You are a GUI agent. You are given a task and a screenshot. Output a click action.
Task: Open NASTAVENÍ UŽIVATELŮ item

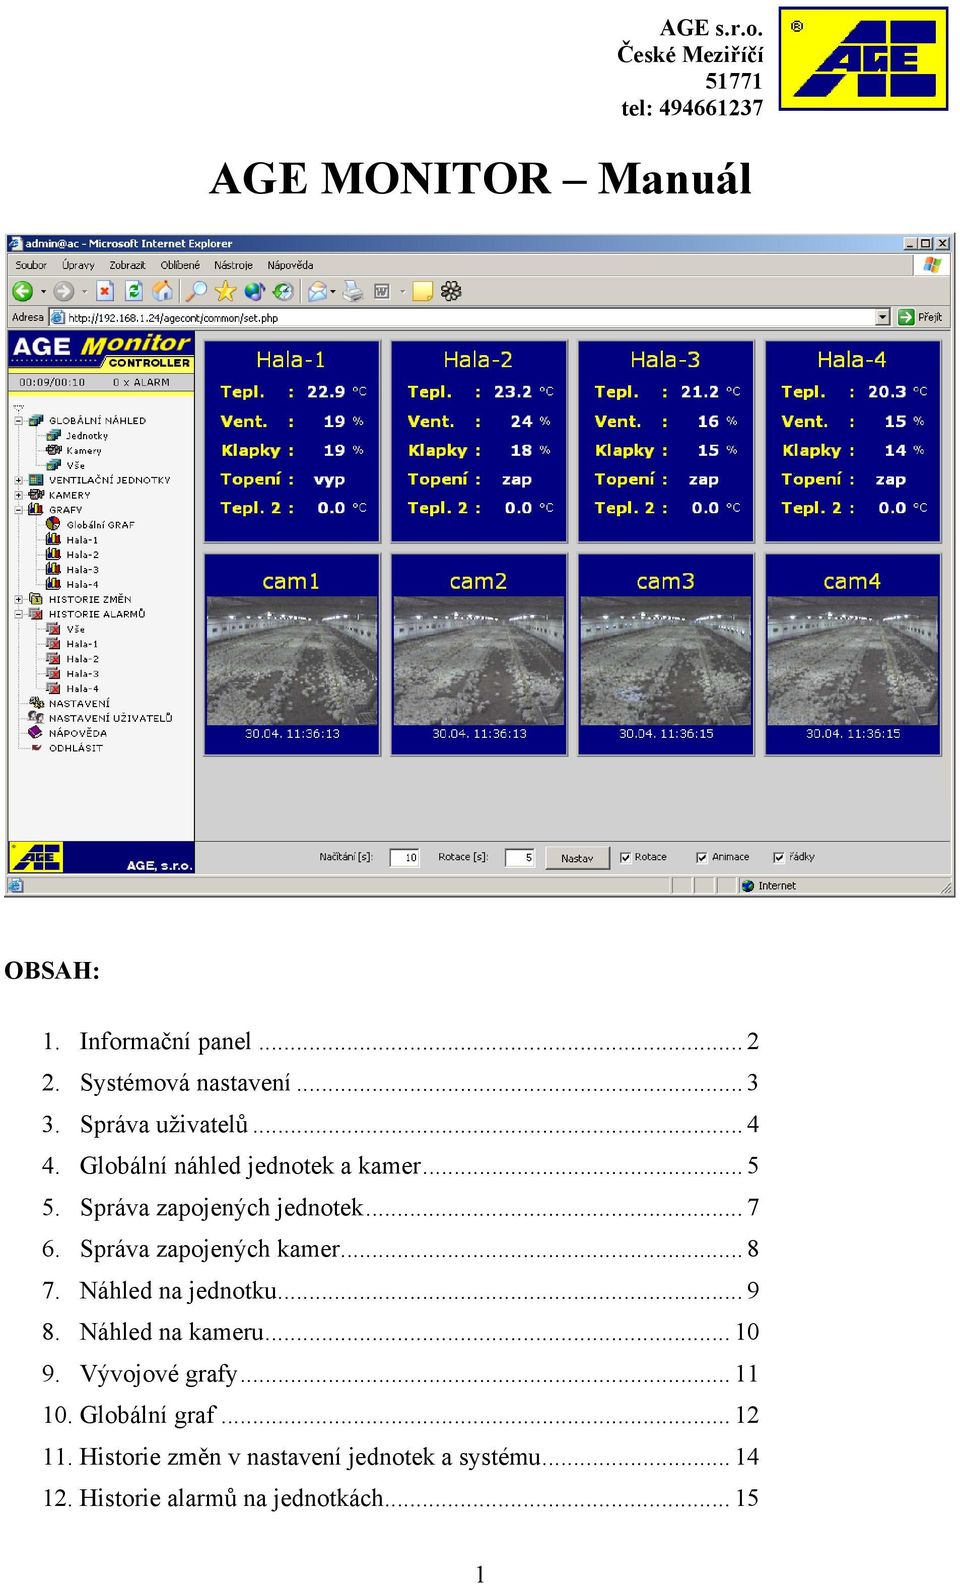[x=100, y=719]
